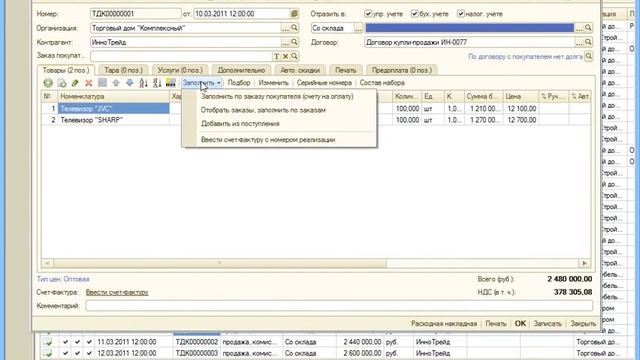Viewport: 640px width, 360px height.
Task: Switch to the Печать tab
Action: pyautogui.click(x=346, y=70)
